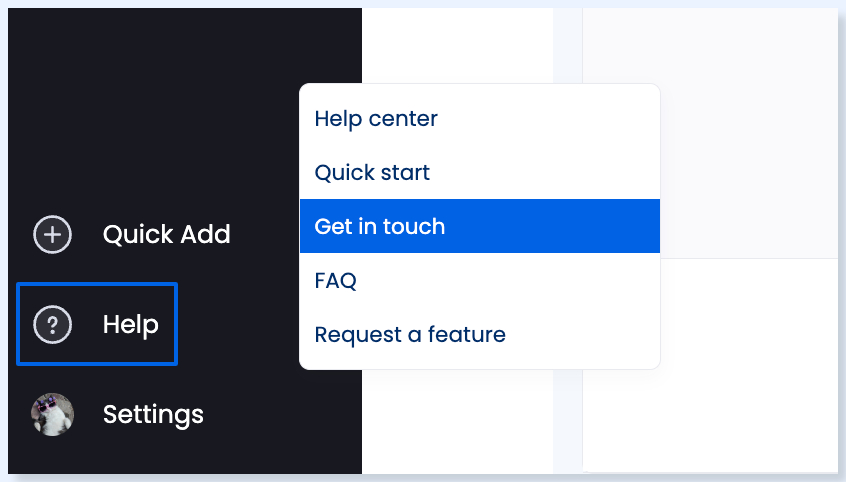This screenshot has width=846, height=482.
Task: Click the Help text in the sidebar
Action: tap(130, 325)
